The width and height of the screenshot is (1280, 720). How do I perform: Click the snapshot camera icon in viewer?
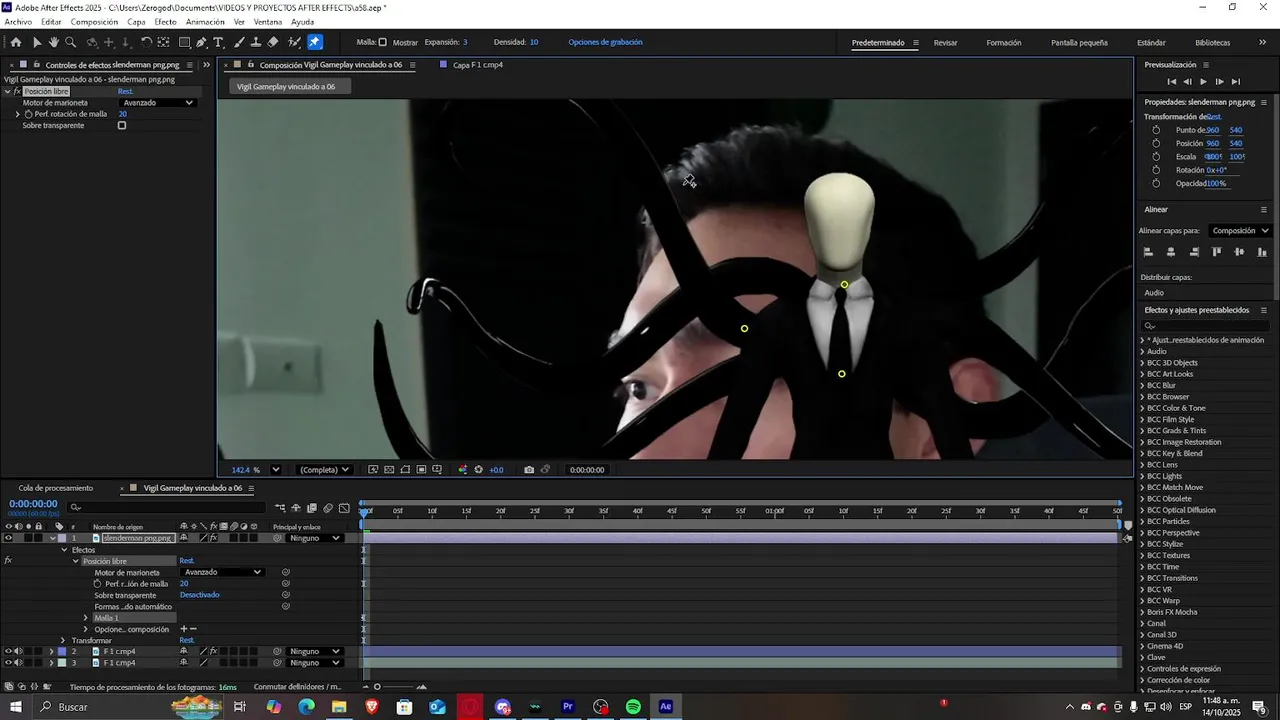point(529,470)
